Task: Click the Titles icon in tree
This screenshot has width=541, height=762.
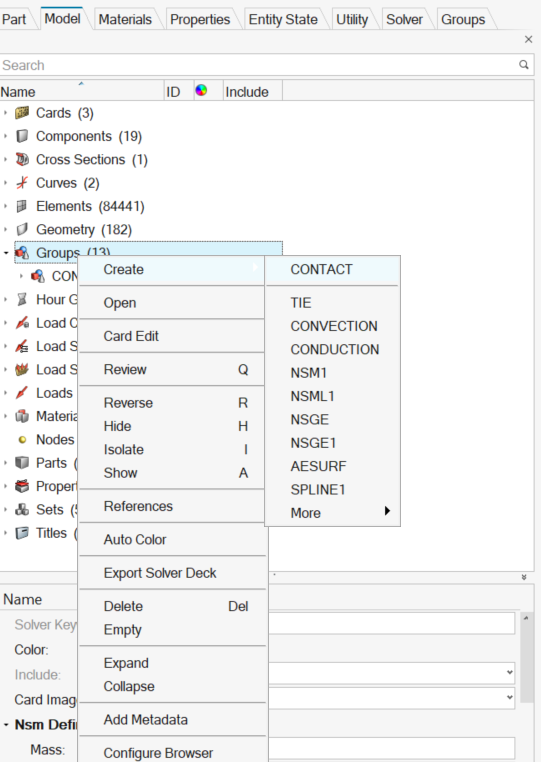Action: pyautogui.click(x=22, y=533)
